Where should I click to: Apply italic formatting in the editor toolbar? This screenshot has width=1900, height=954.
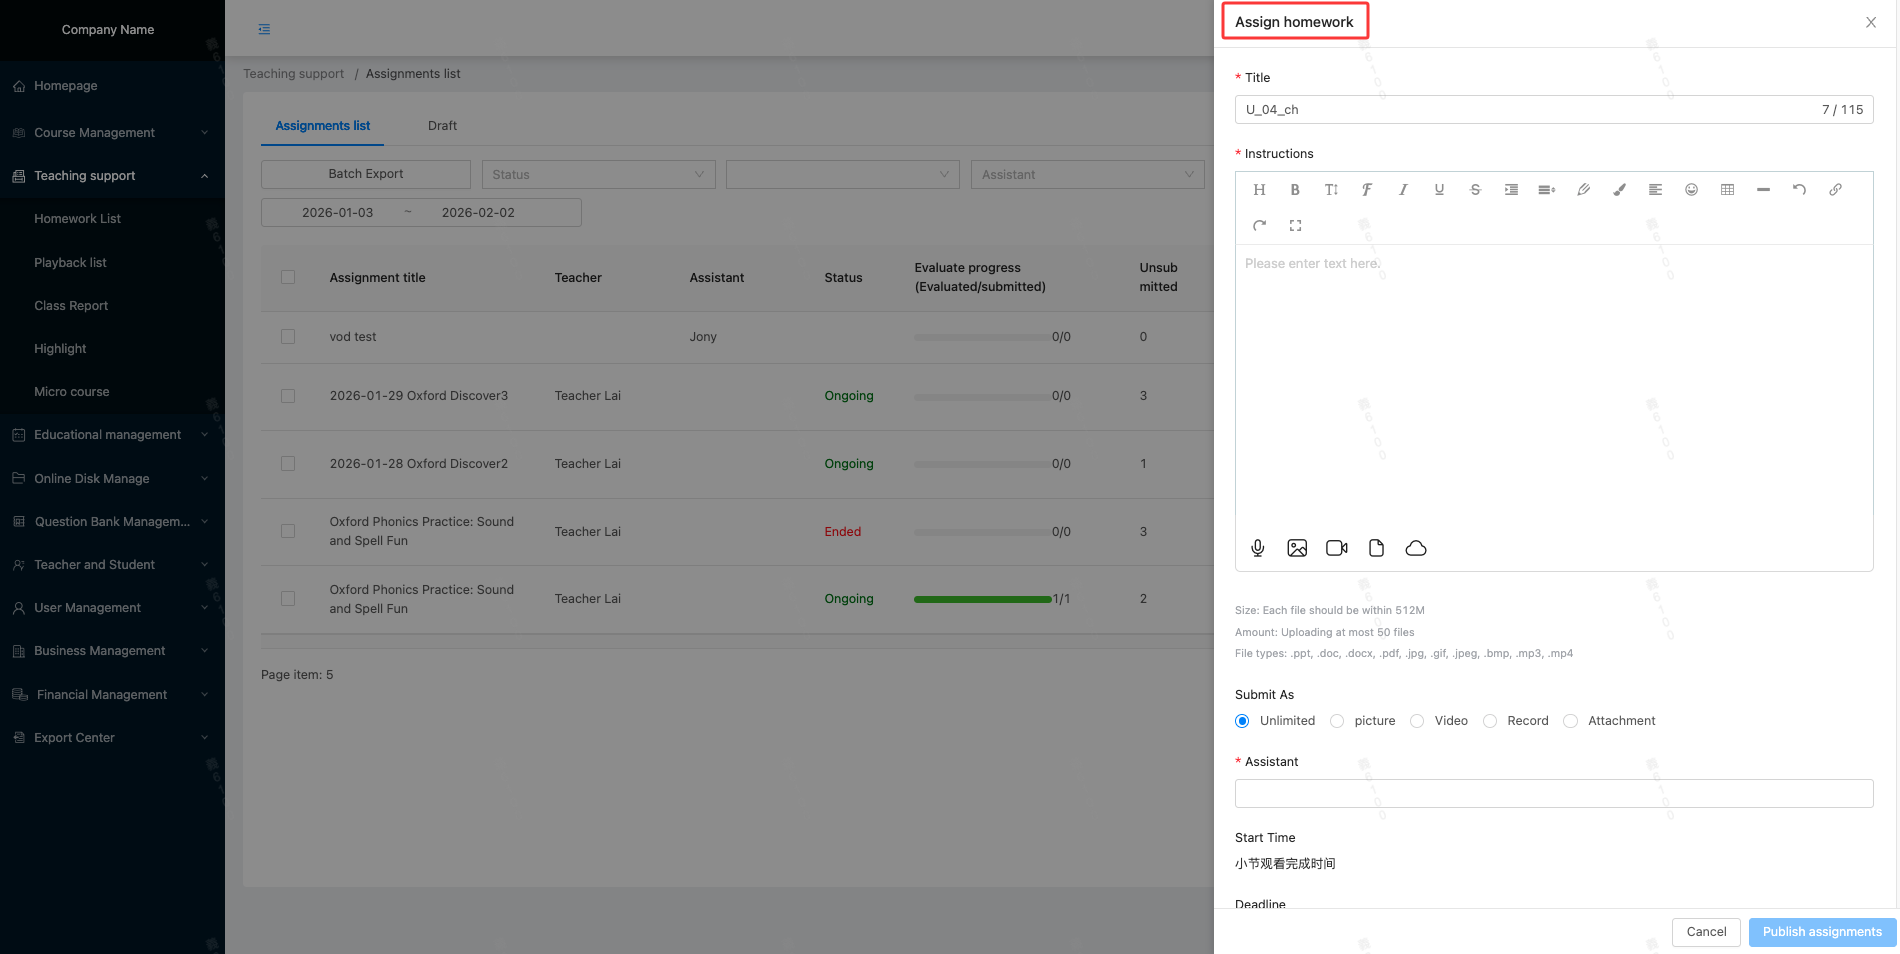pos(1403,190)
